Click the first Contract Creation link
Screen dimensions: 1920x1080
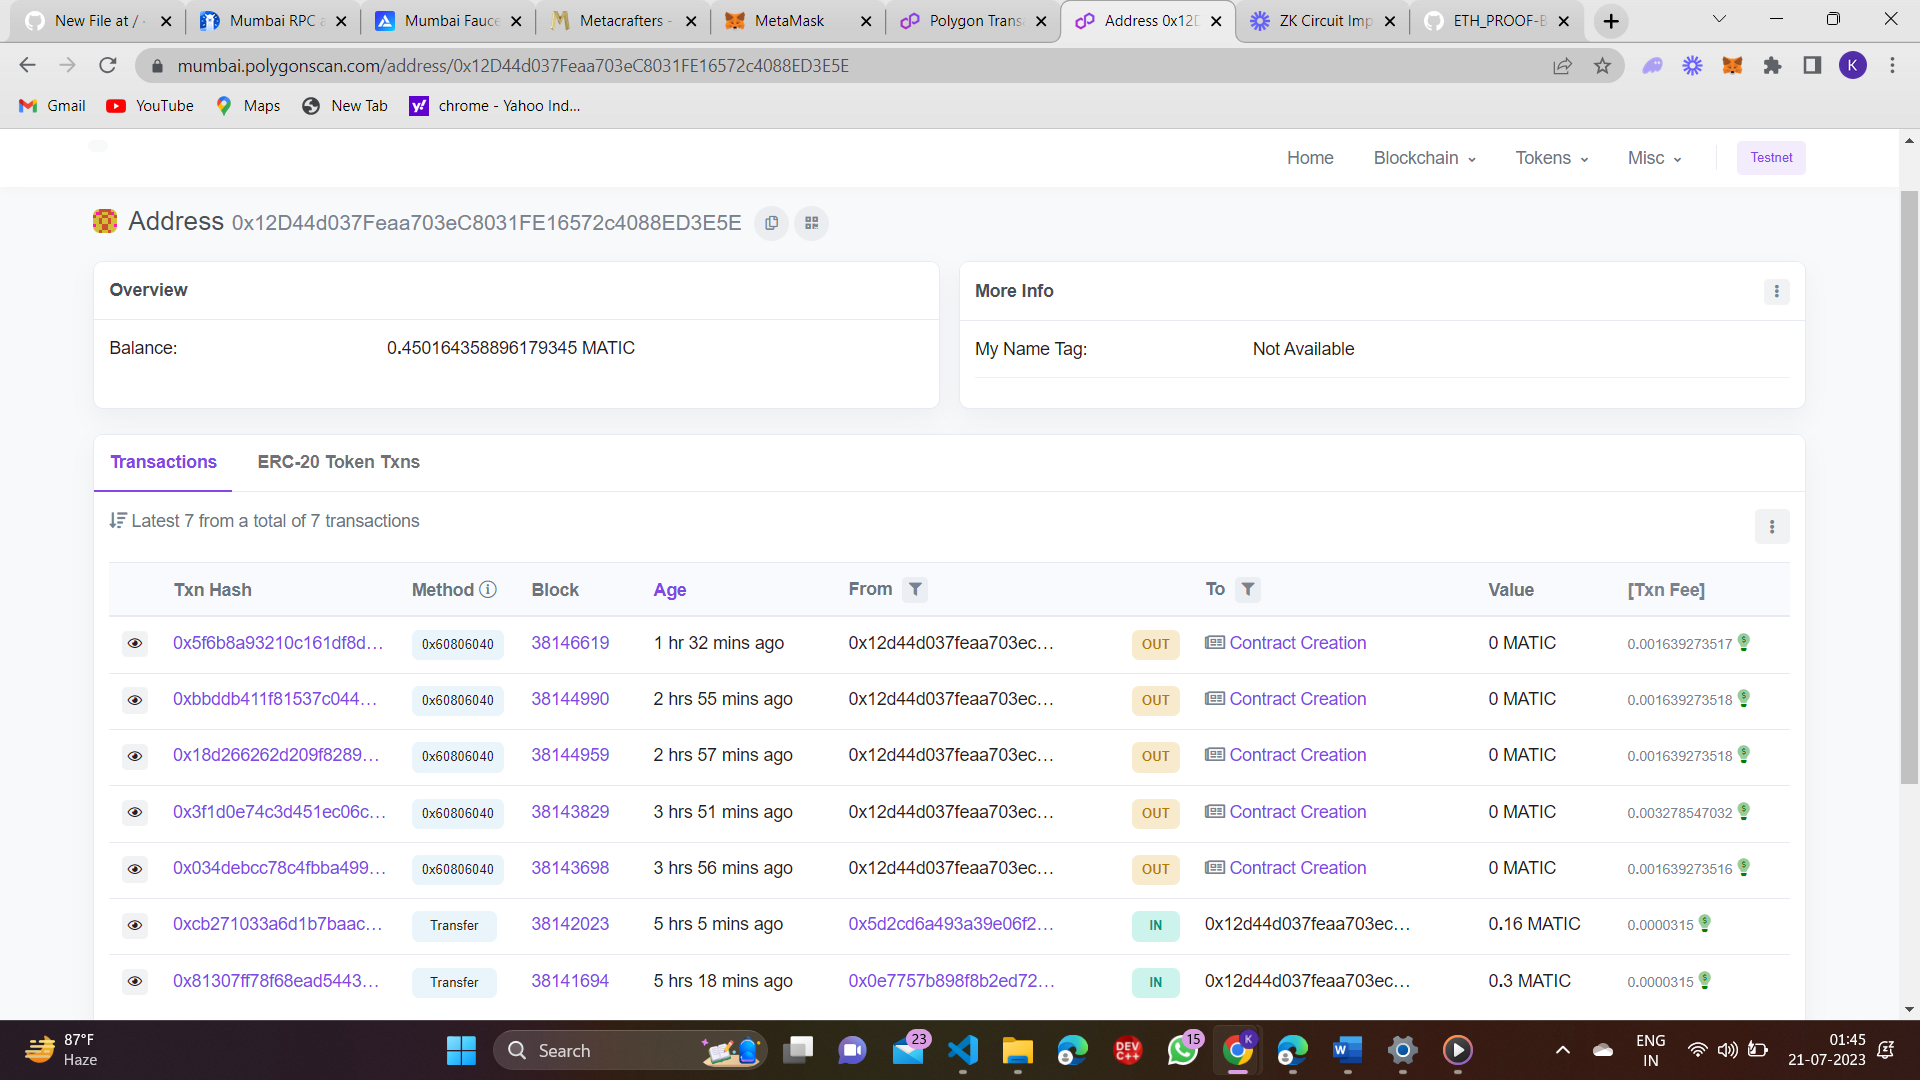[x=1297, y=643]
